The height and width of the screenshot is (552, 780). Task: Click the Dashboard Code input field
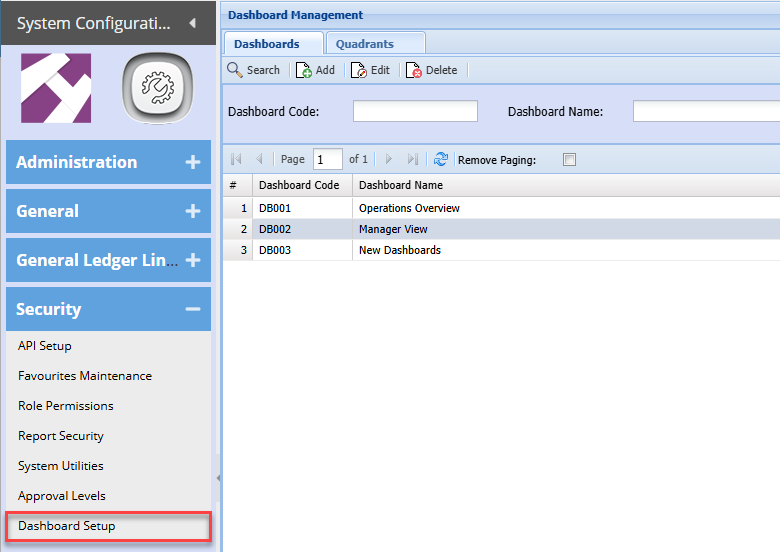[x=415, y=111]
